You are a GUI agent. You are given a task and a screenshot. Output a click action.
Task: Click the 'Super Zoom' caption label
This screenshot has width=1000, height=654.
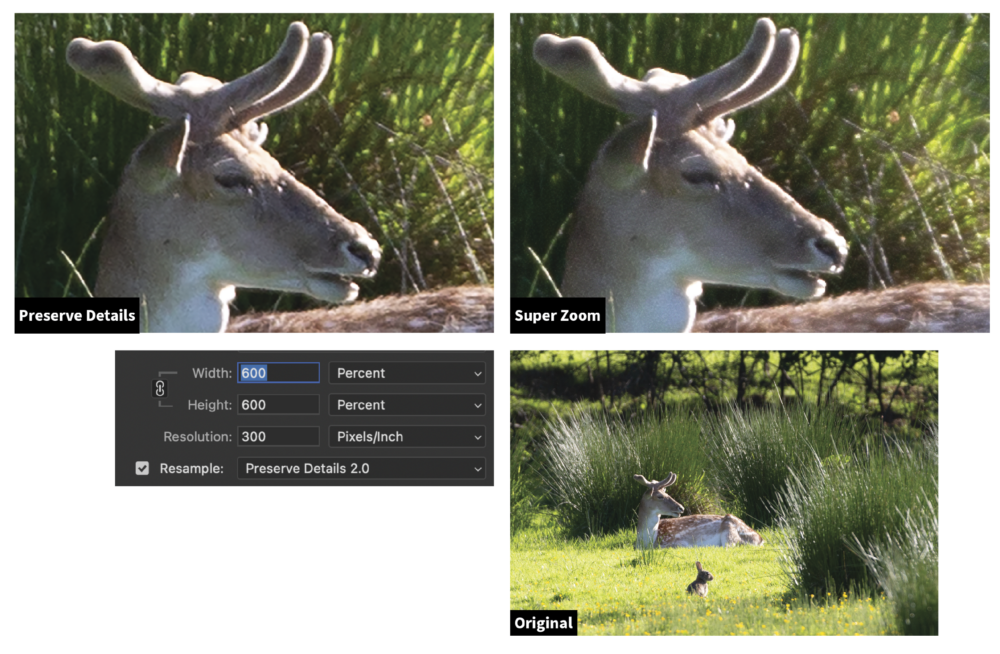(x=557, y=315)
